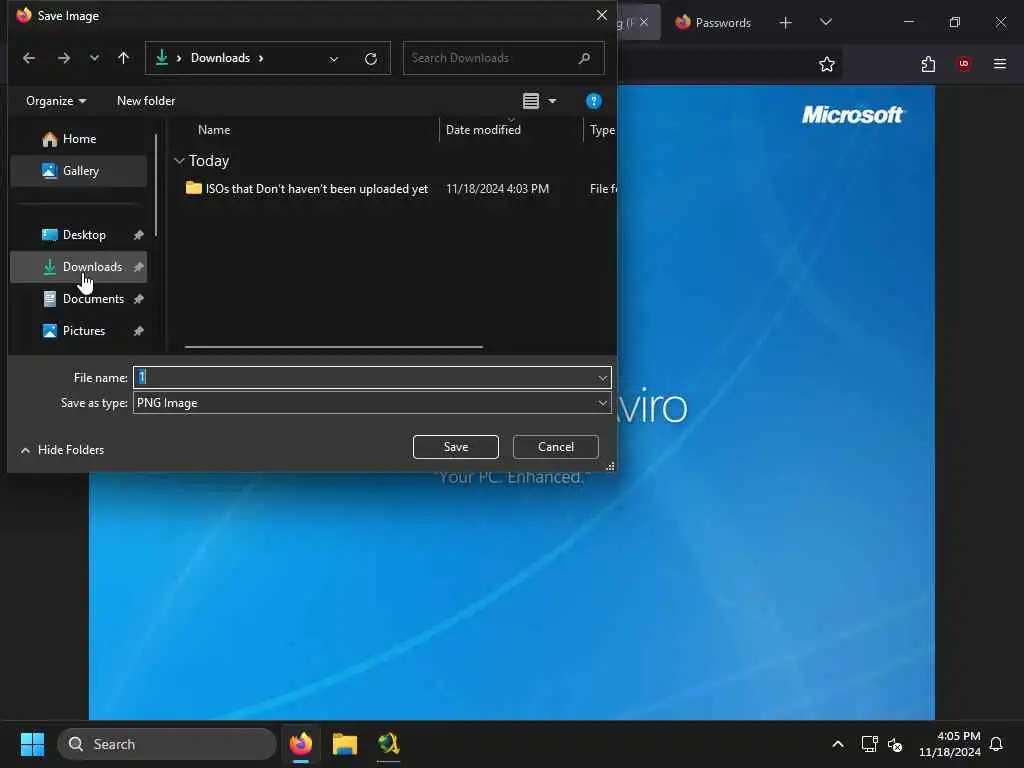Open the view options dropdown arrow

click(552, 101)
